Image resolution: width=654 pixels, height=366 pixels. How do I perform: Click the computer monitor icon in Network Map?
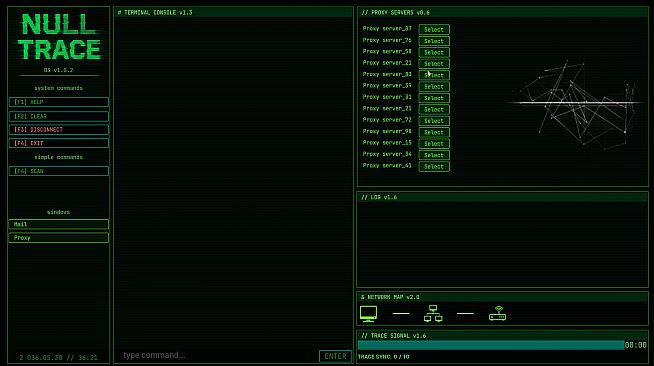click(x=368, y=314)
